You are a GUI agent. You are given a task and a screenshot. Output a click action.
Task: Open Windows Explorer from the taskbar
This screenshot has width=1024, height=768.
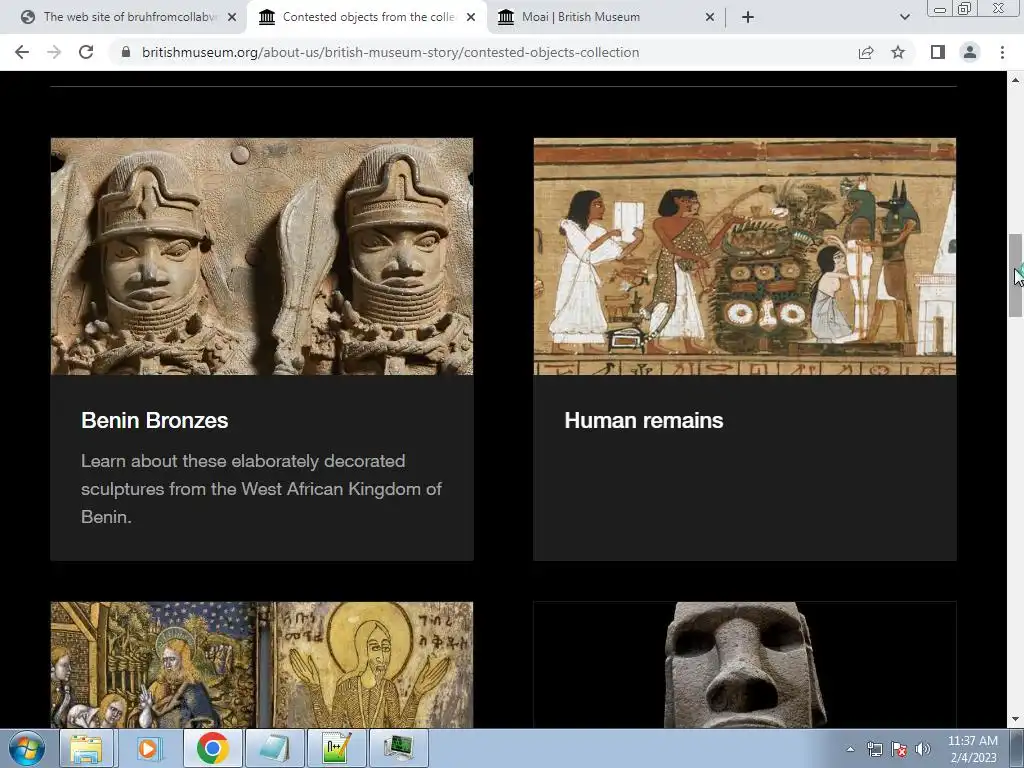pos(86,748)
